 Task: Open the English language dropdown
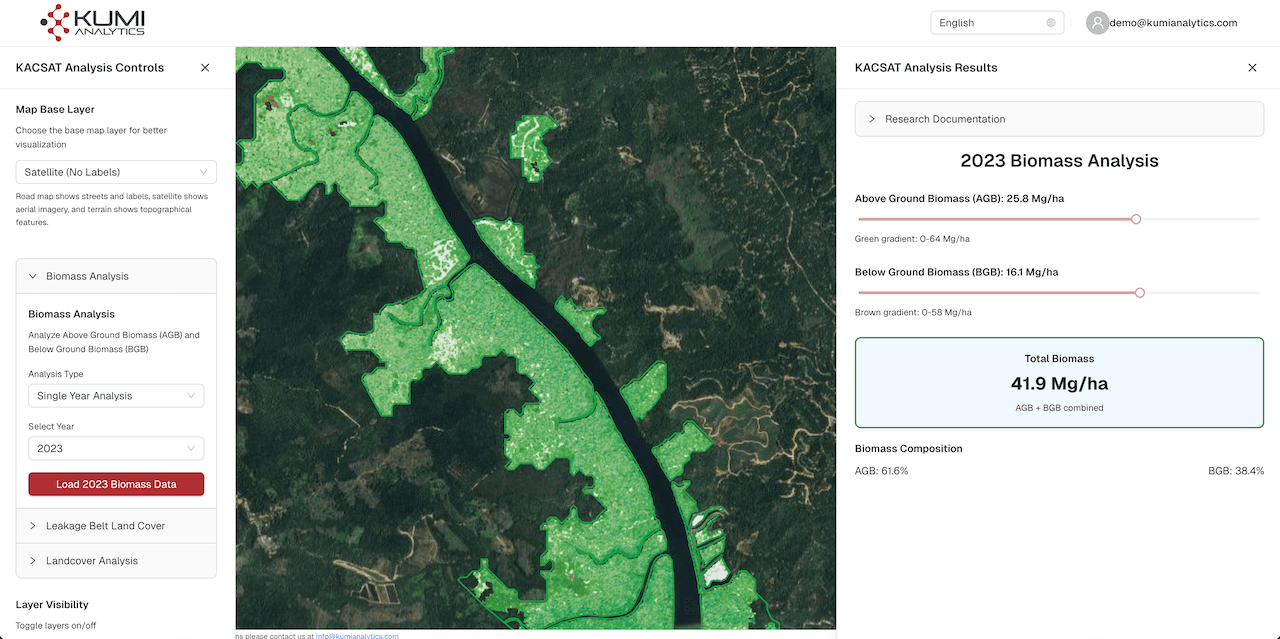(x=997, y=23)
